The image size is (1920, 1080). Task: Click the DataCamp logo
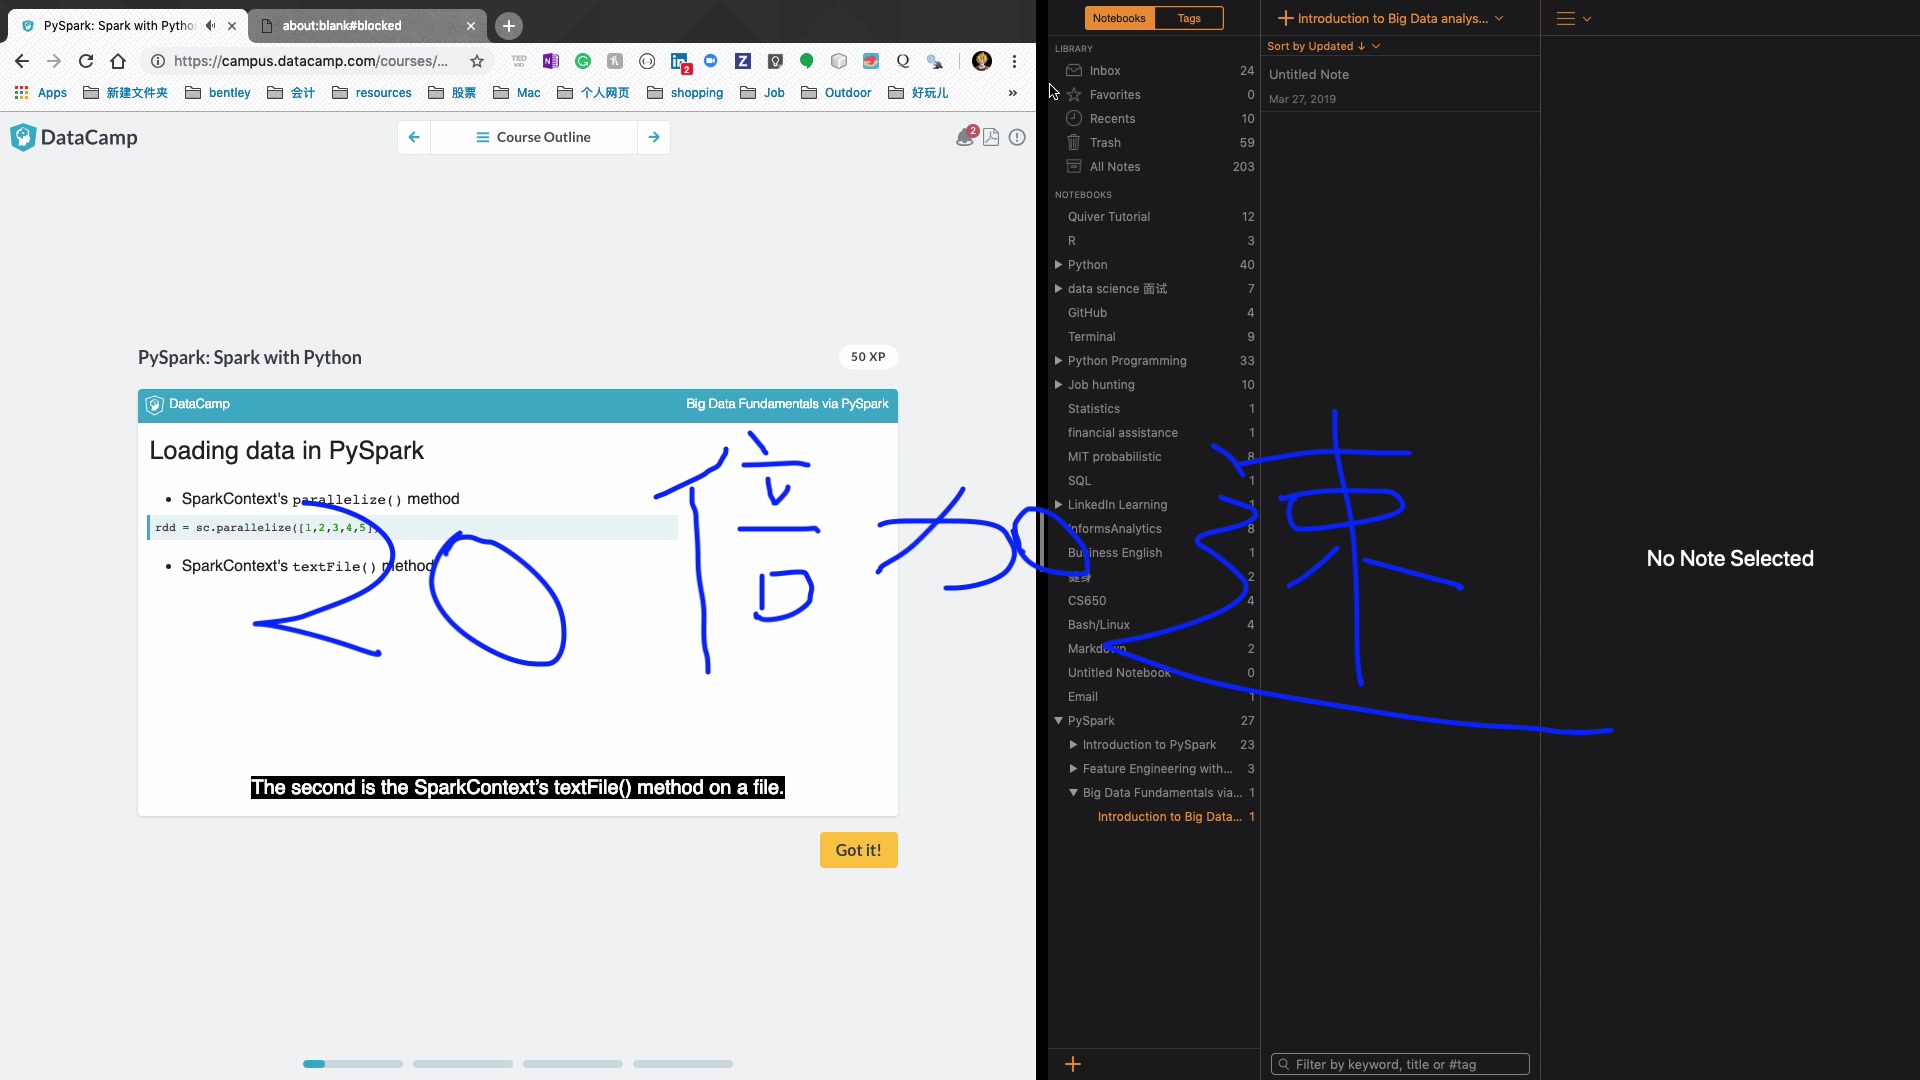[x=74, y=138]
